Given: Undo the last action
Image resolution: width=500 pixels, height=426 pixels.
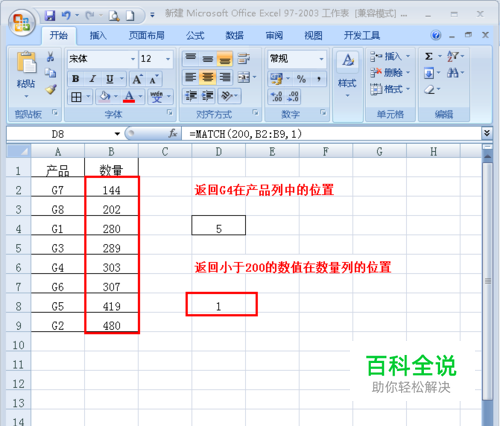Looking at the screenshot, I should [x=66, y=15].
